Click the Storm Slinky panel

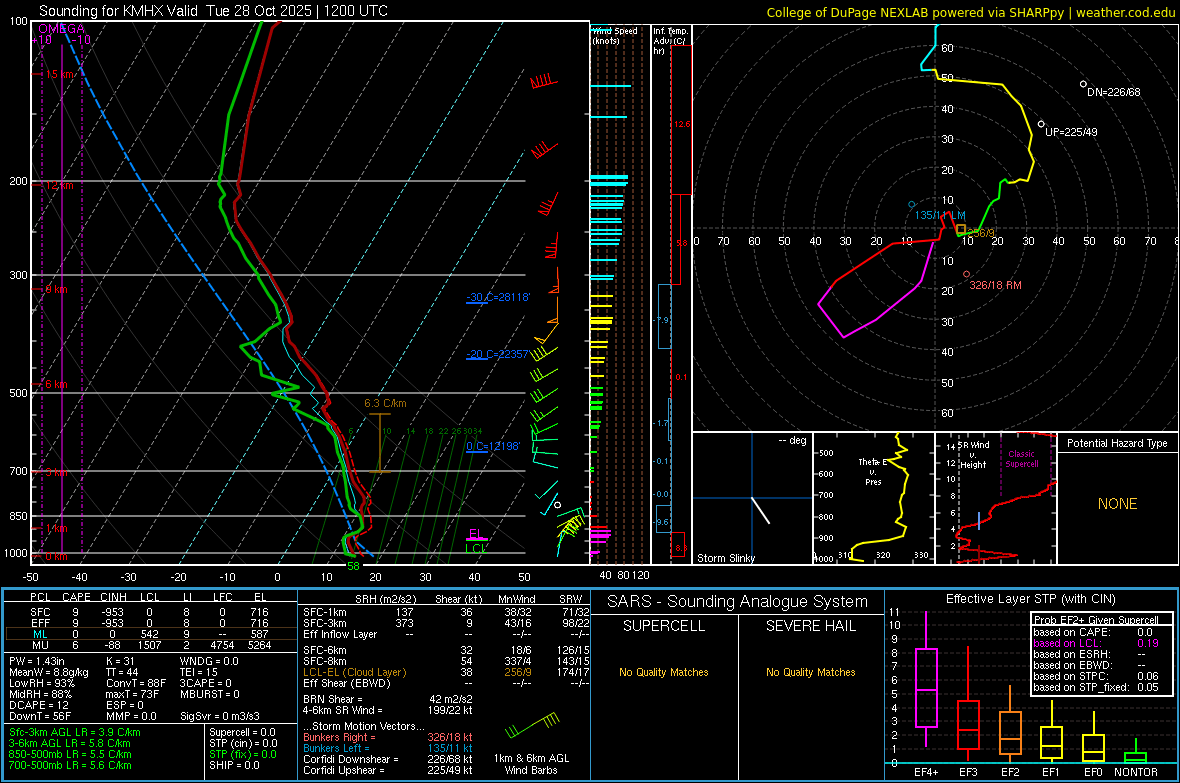point(752,498)
